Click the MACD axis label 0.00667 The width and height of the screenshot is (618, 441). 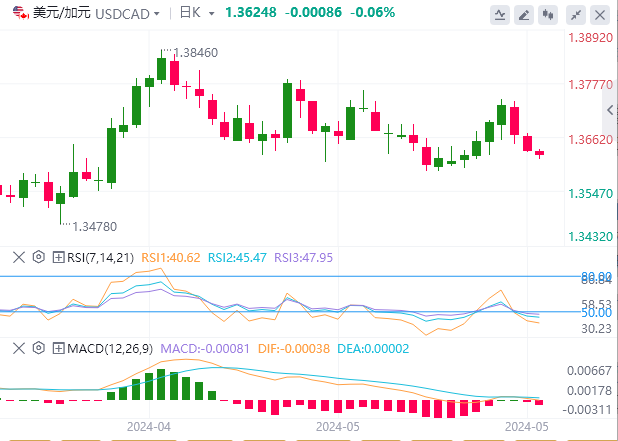pyautogui.click(x=589, y=371)
